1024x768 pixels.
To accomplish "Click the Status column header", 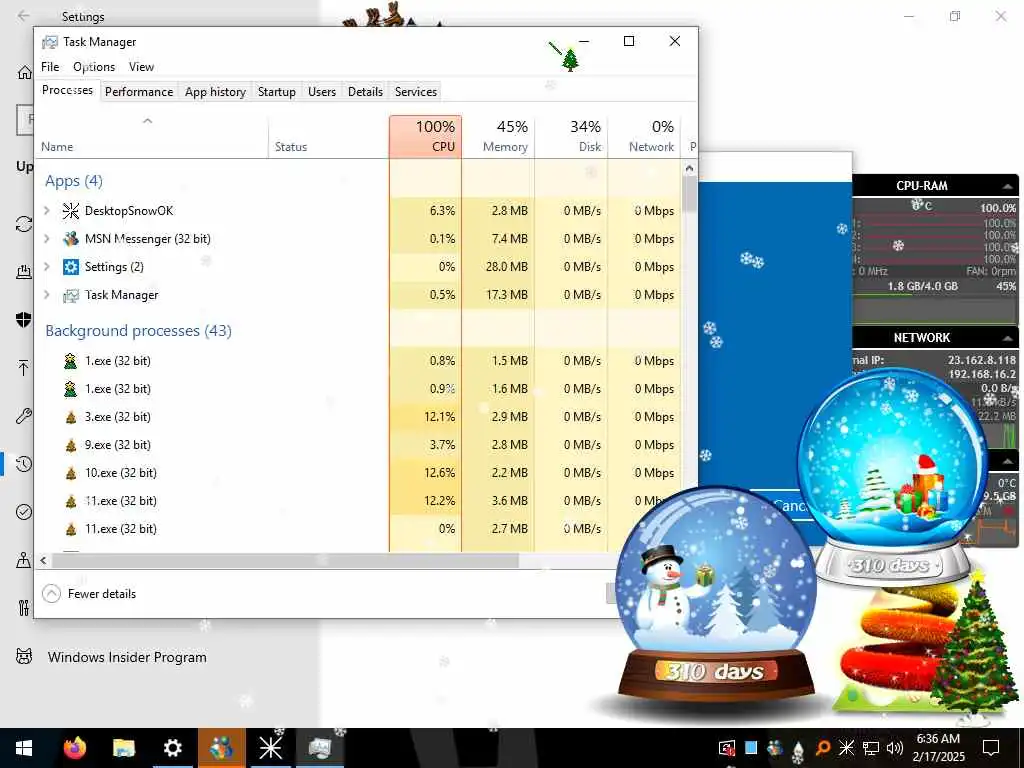I will [328, 136].
